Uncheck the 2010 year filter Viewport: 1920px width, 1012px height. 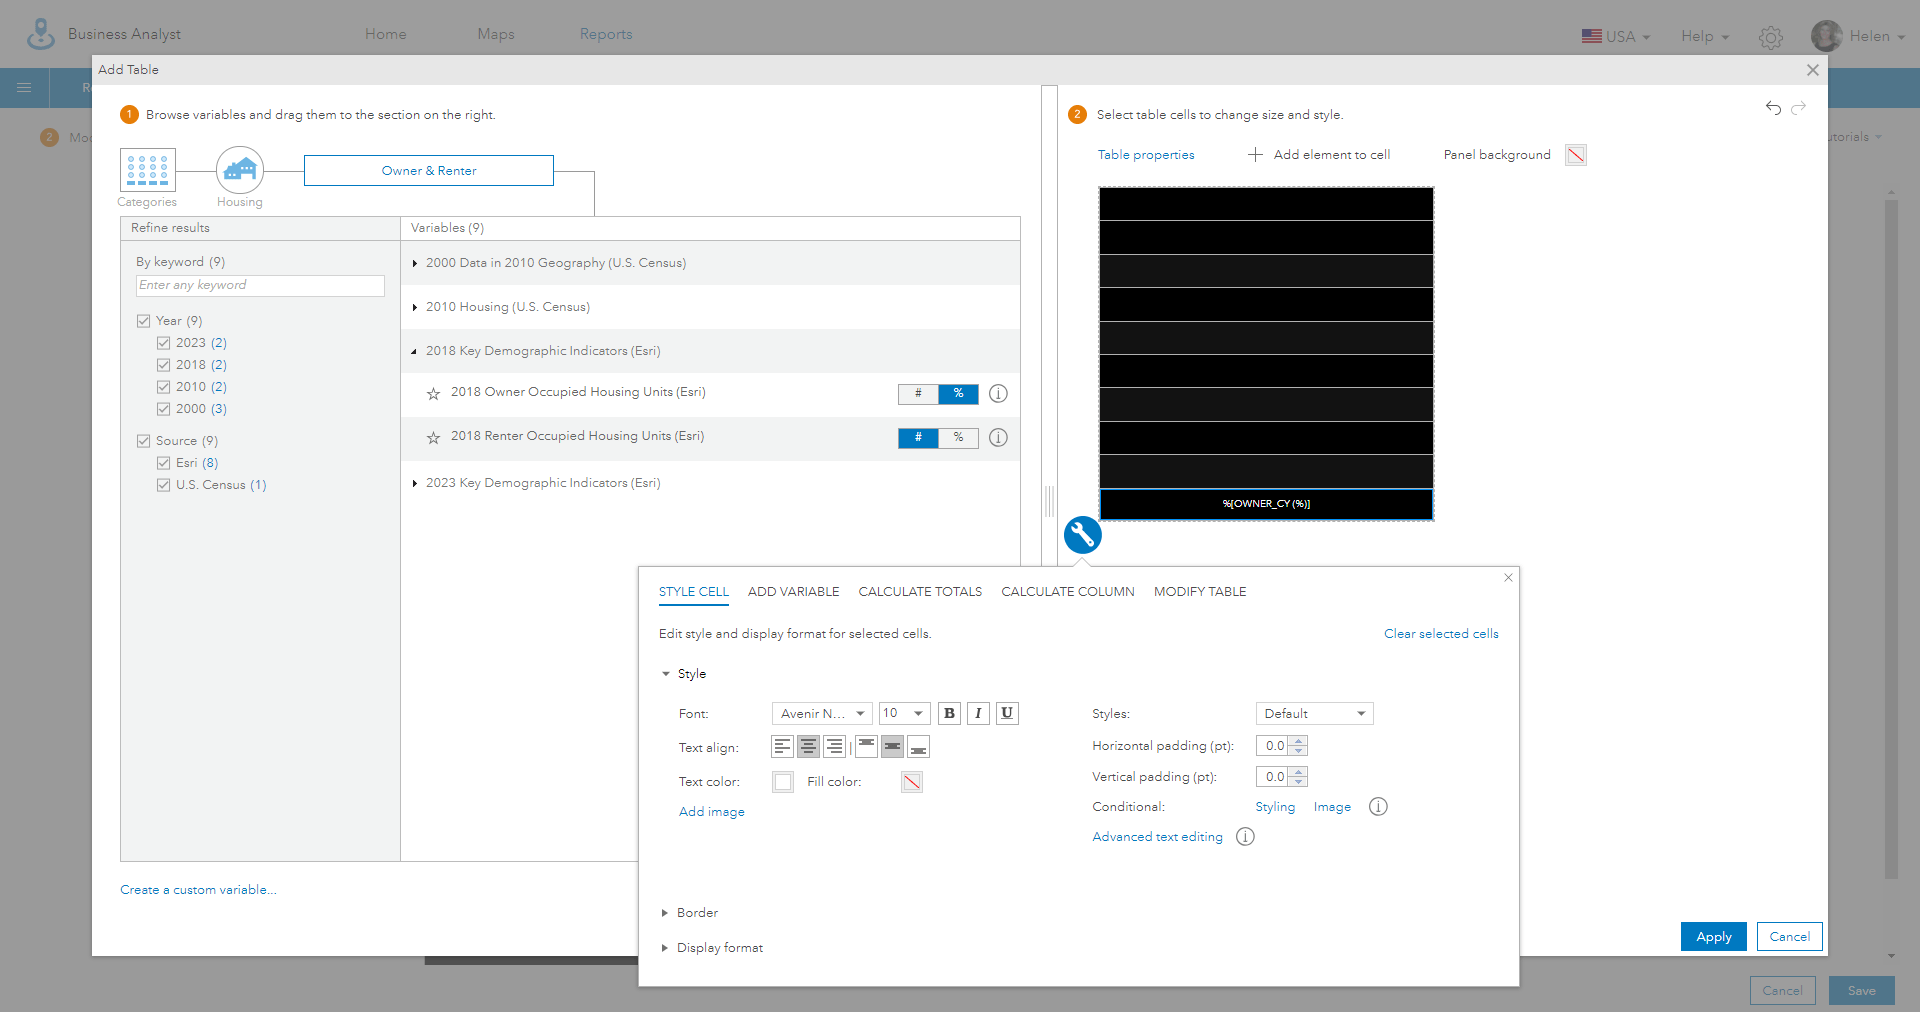click(x=163, y=387)
